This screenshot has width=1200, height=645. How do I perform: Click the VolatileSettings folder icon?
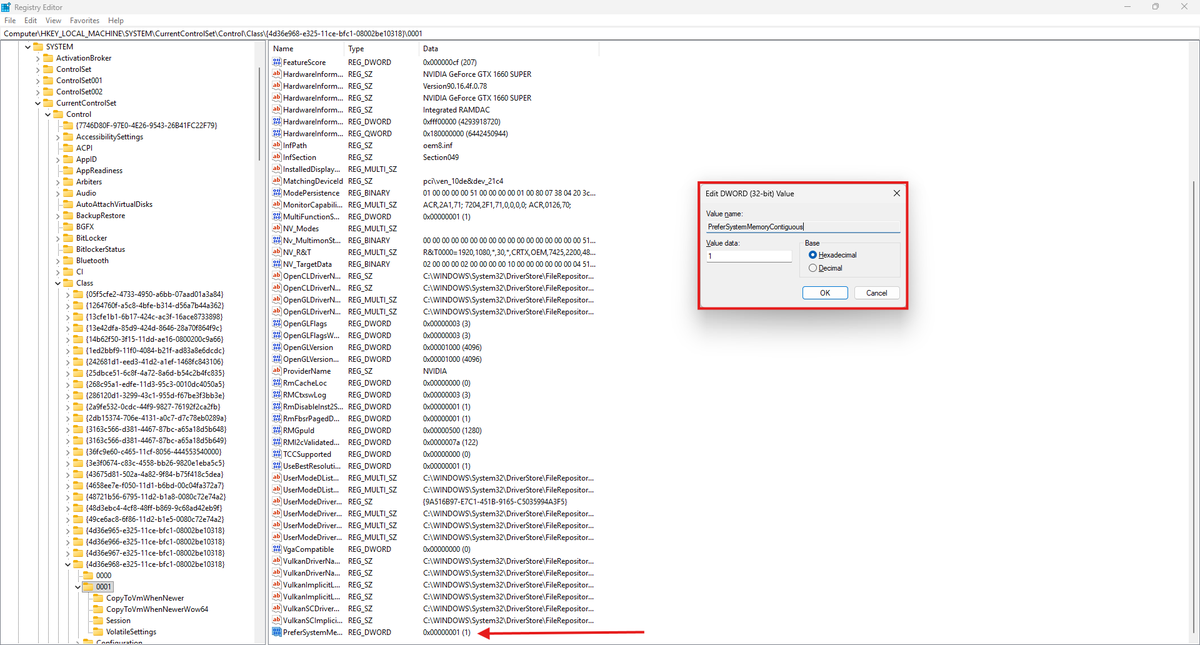point(98,632)
